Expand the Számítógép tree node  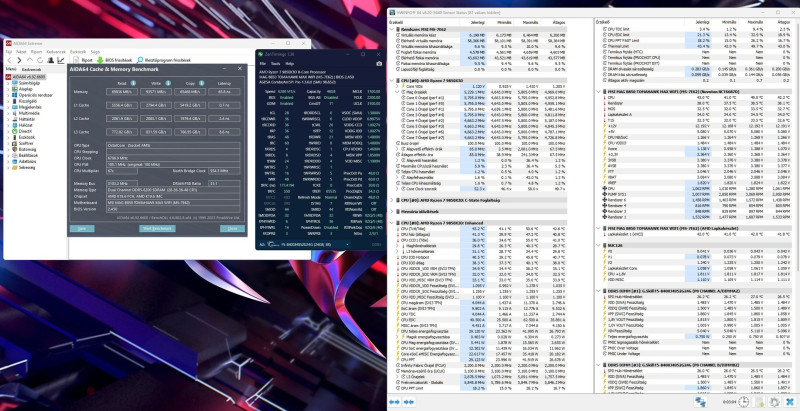tap(8, 83)
